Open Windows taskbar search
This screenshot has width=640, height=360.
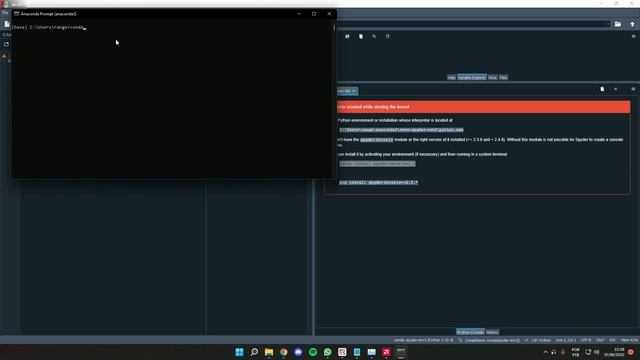point(254,352)
